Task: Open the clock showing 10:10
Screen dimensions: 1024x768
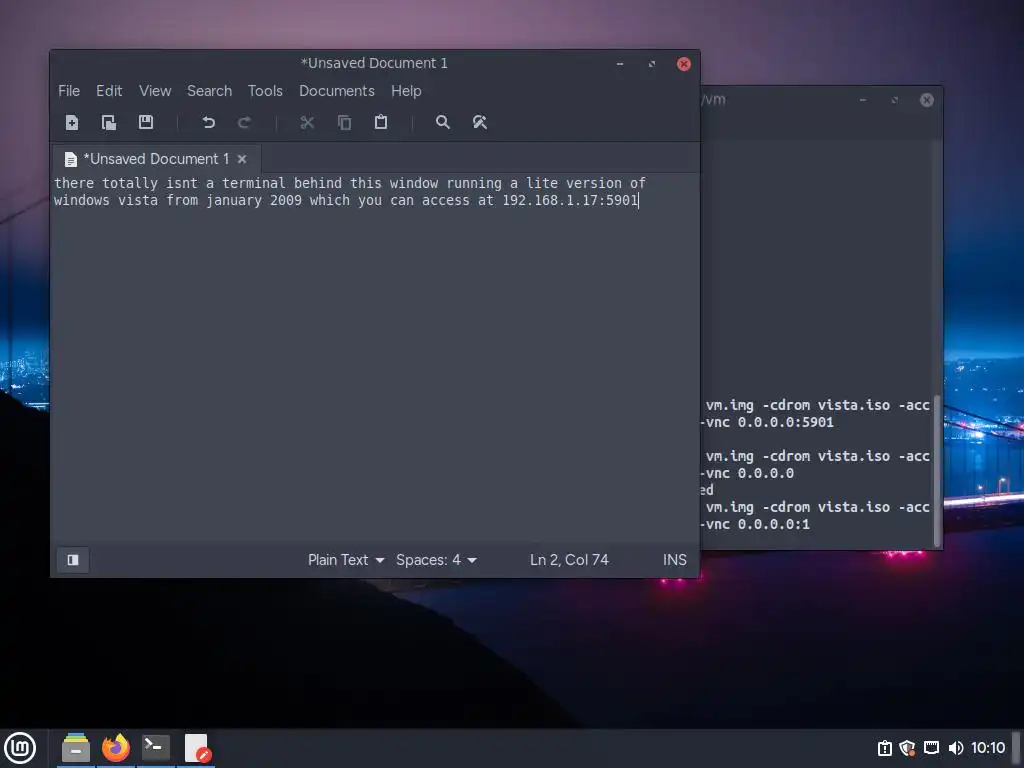Action: (987, 748)
